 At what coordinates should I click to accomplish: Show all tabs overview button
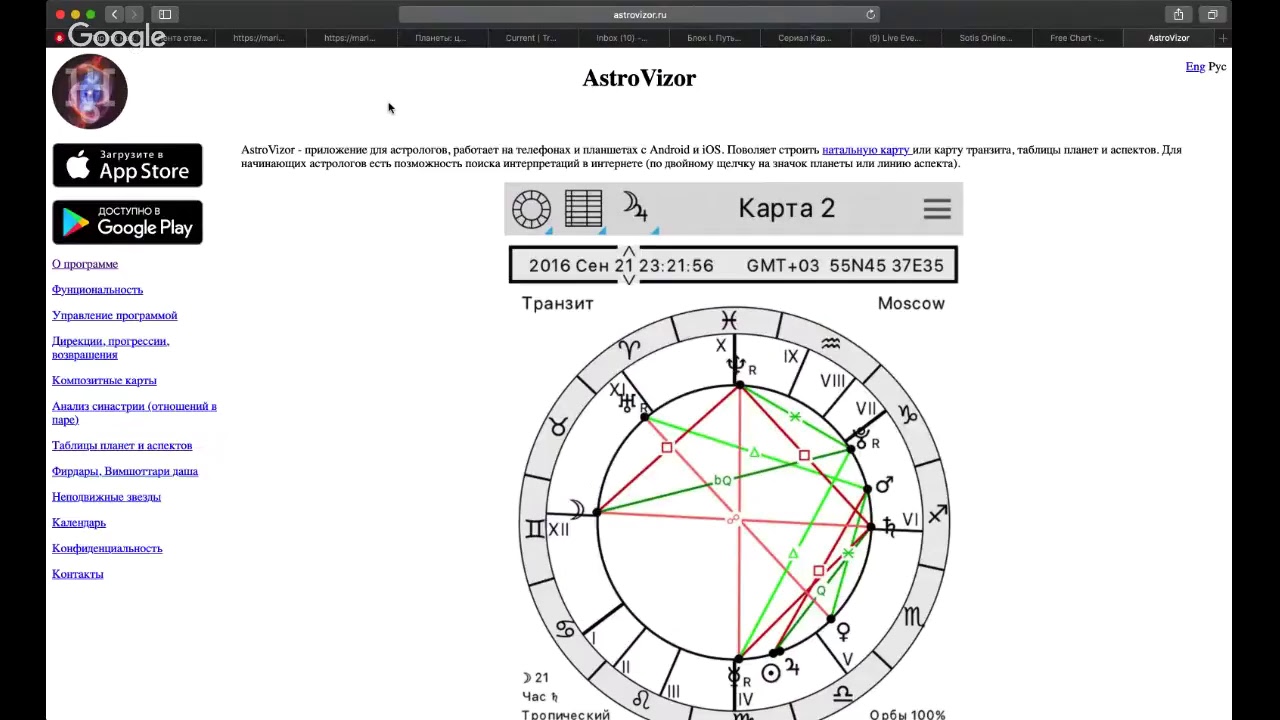(x=1212, y=14)
